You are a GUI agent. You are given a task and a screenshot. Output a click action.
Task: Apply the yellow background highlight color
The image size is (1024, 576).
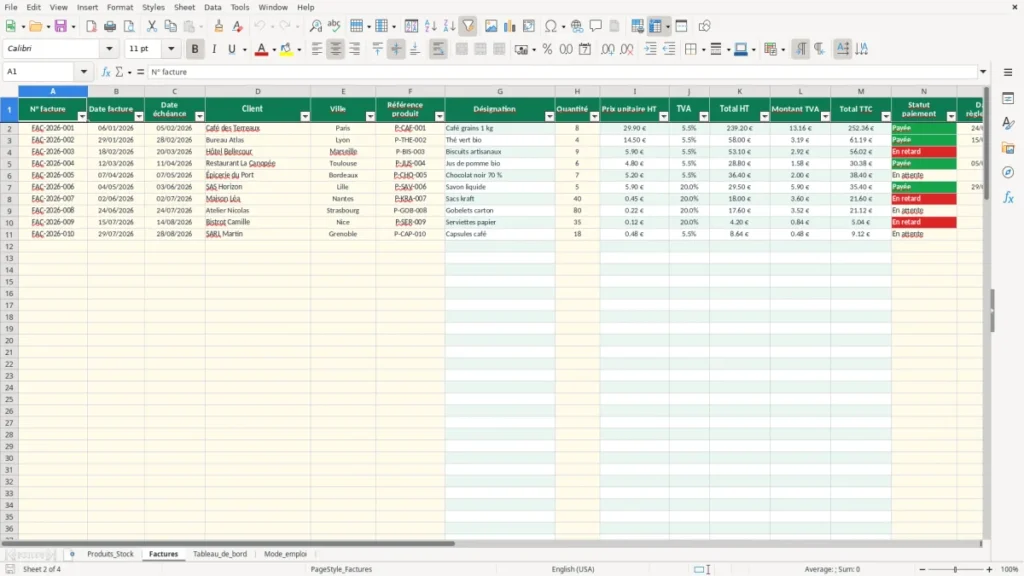coord(286,49)
